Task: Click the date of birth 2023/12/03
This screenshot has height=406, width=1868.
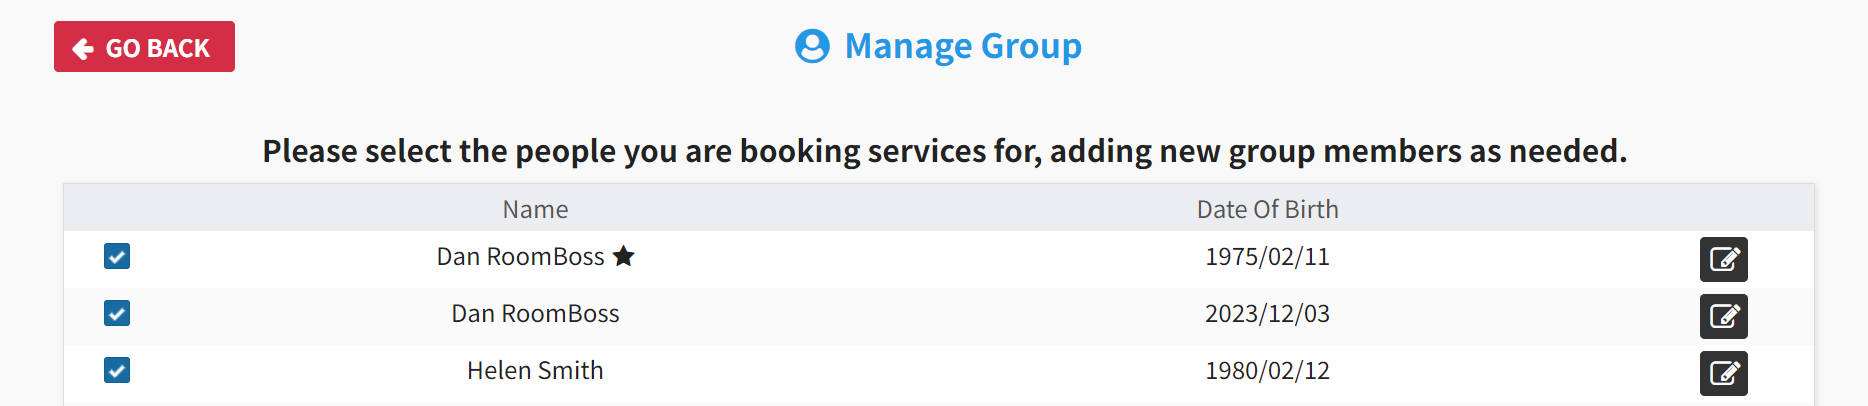Action: [1267, 314]
